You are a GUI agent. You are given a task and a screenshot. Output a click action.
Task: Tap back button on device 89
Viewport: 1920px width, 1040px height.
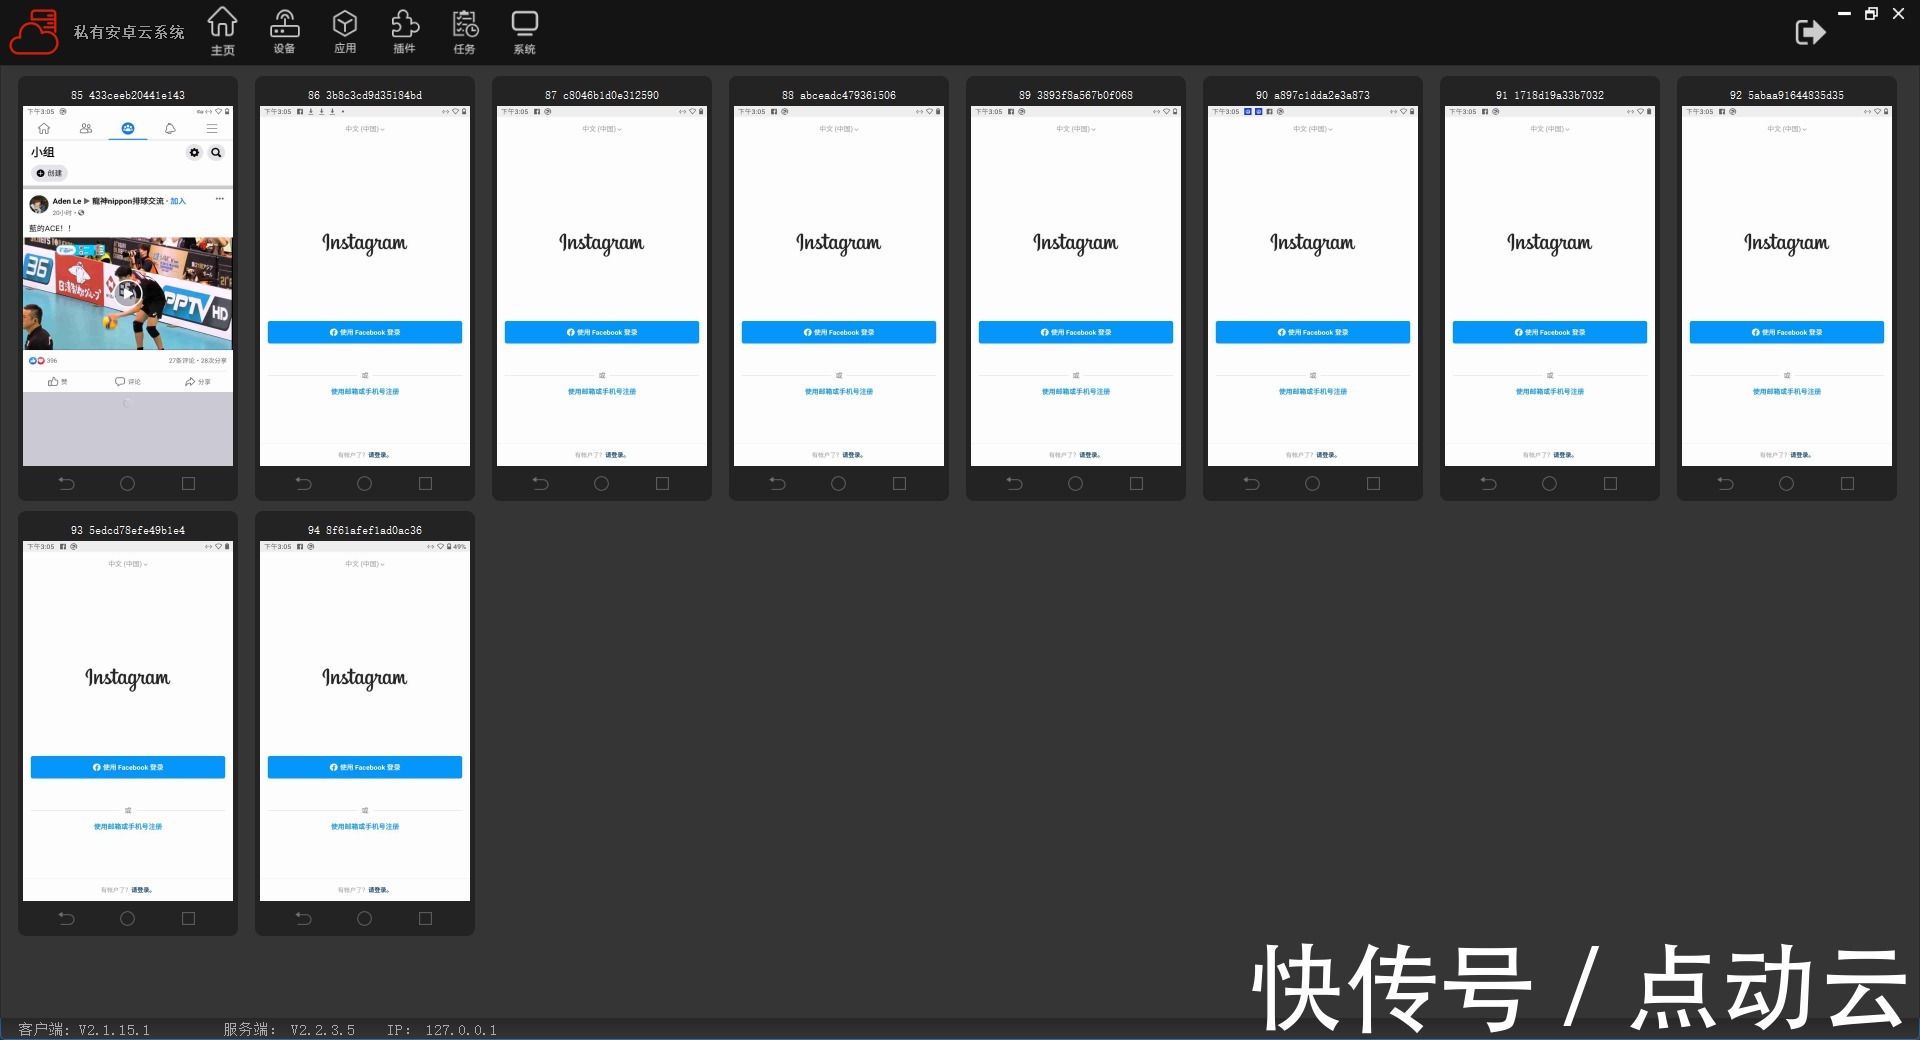1015,484
